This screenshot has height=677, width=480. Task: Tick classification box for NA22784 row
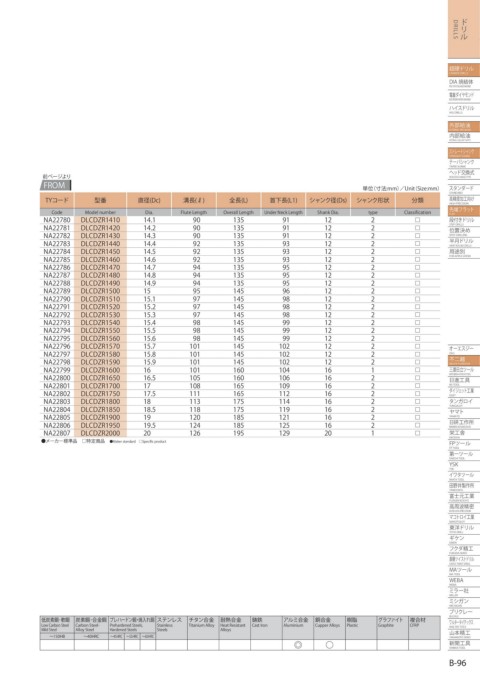coord(417,251)
